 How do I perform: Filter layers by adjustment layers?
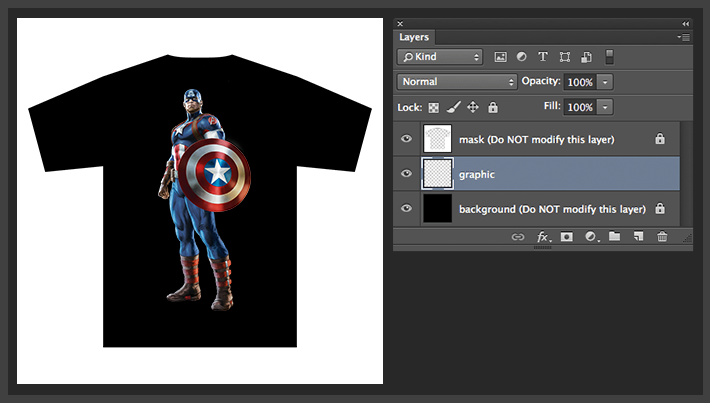tap(522, 57)
